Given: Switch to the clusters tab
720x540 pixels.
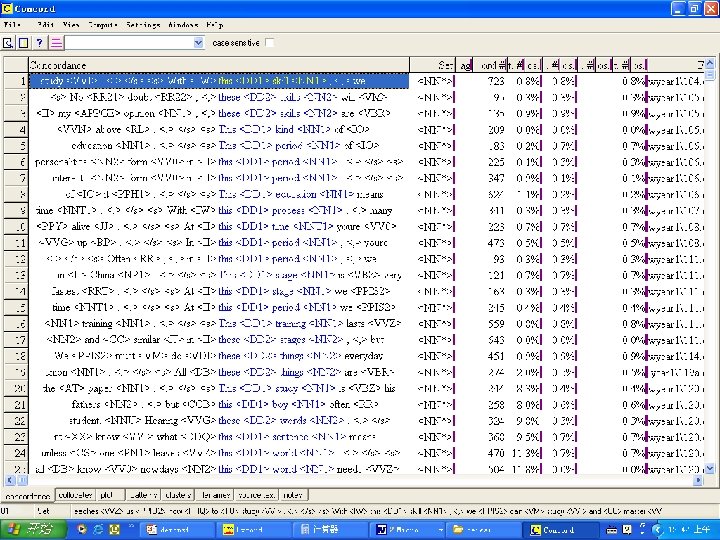Looking at the screenshot, I should click(x=177, y=495).
